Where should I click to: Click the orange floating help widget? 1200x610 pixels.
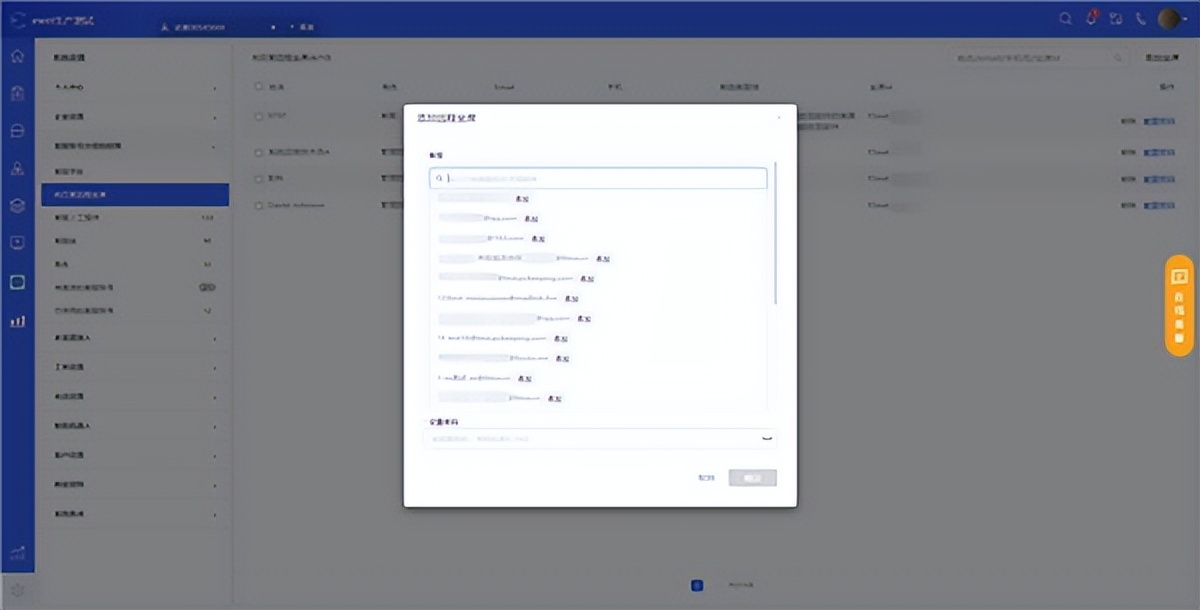tap(1180, 305)
